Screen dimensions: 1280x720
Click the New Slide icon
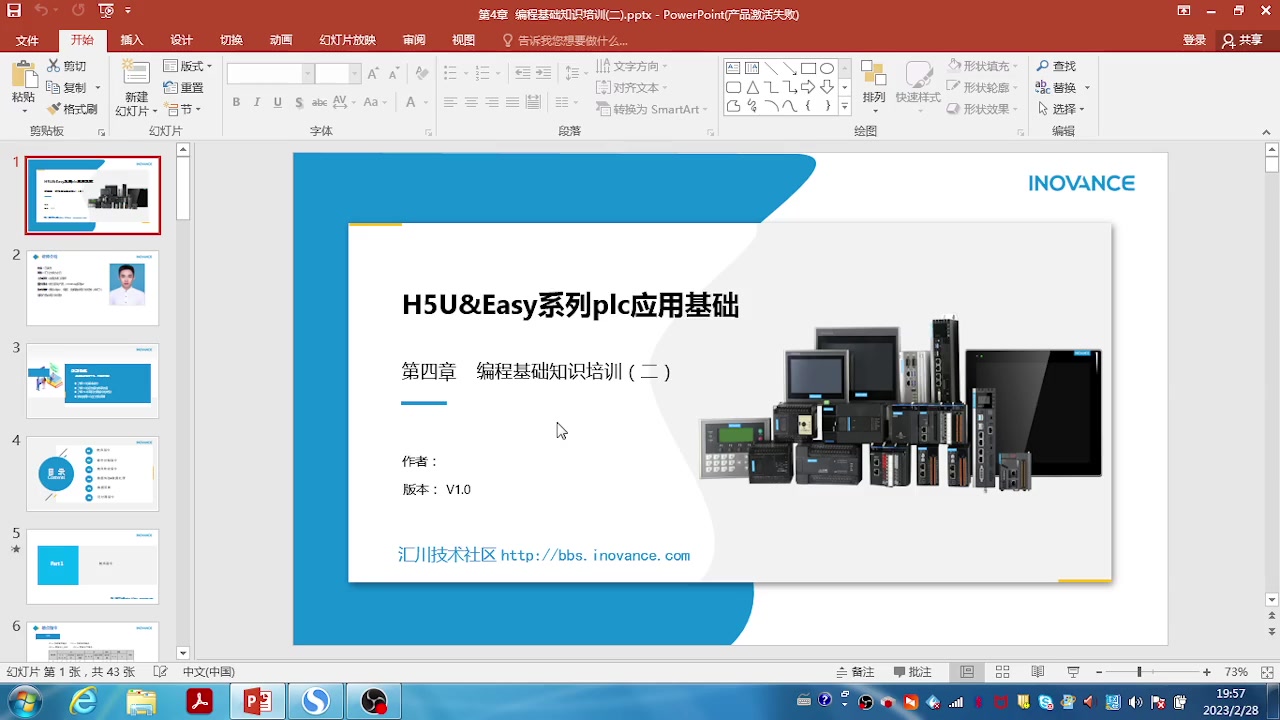pyautogui.click(x=136, y=73)
